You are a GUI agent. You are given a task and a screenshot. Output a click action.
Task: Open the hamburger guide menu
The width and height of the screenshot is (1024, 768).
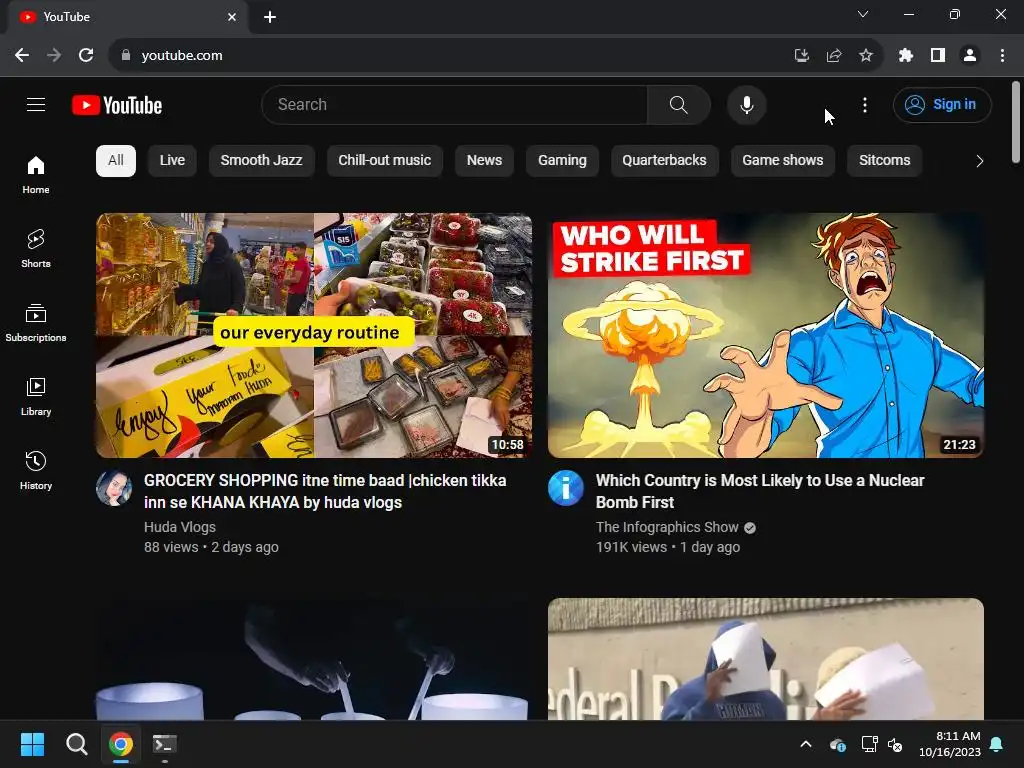(36, 104)
